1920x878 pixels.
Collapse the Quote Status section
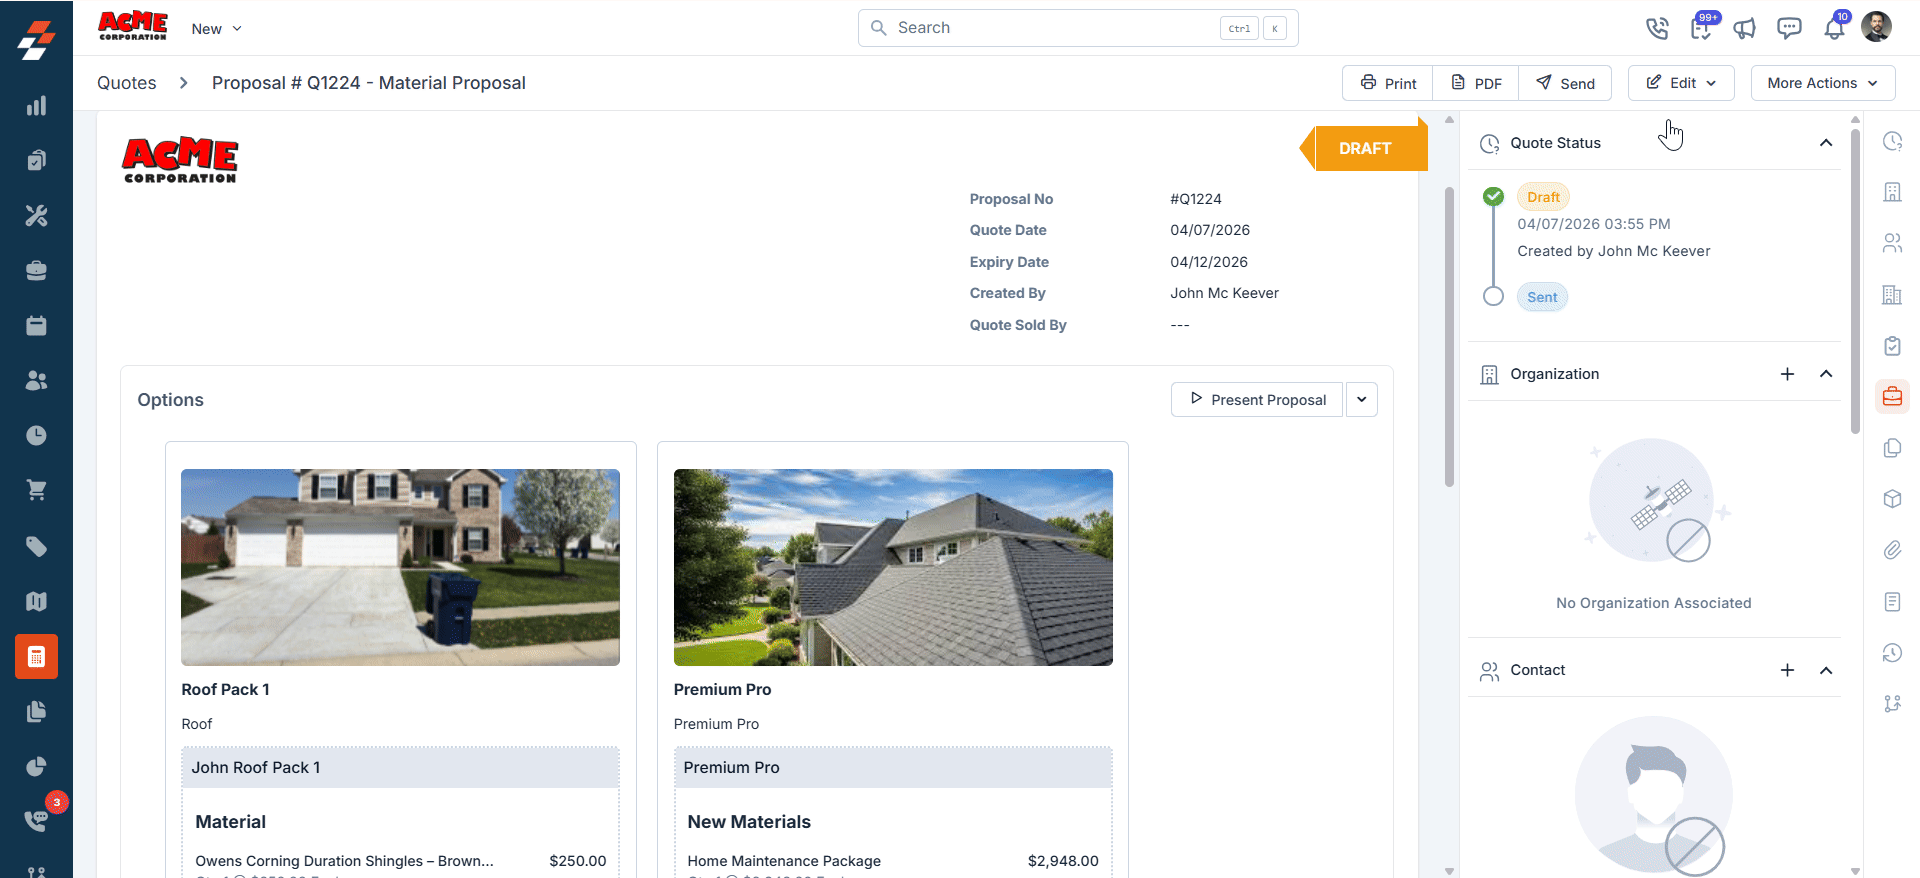1826,143
